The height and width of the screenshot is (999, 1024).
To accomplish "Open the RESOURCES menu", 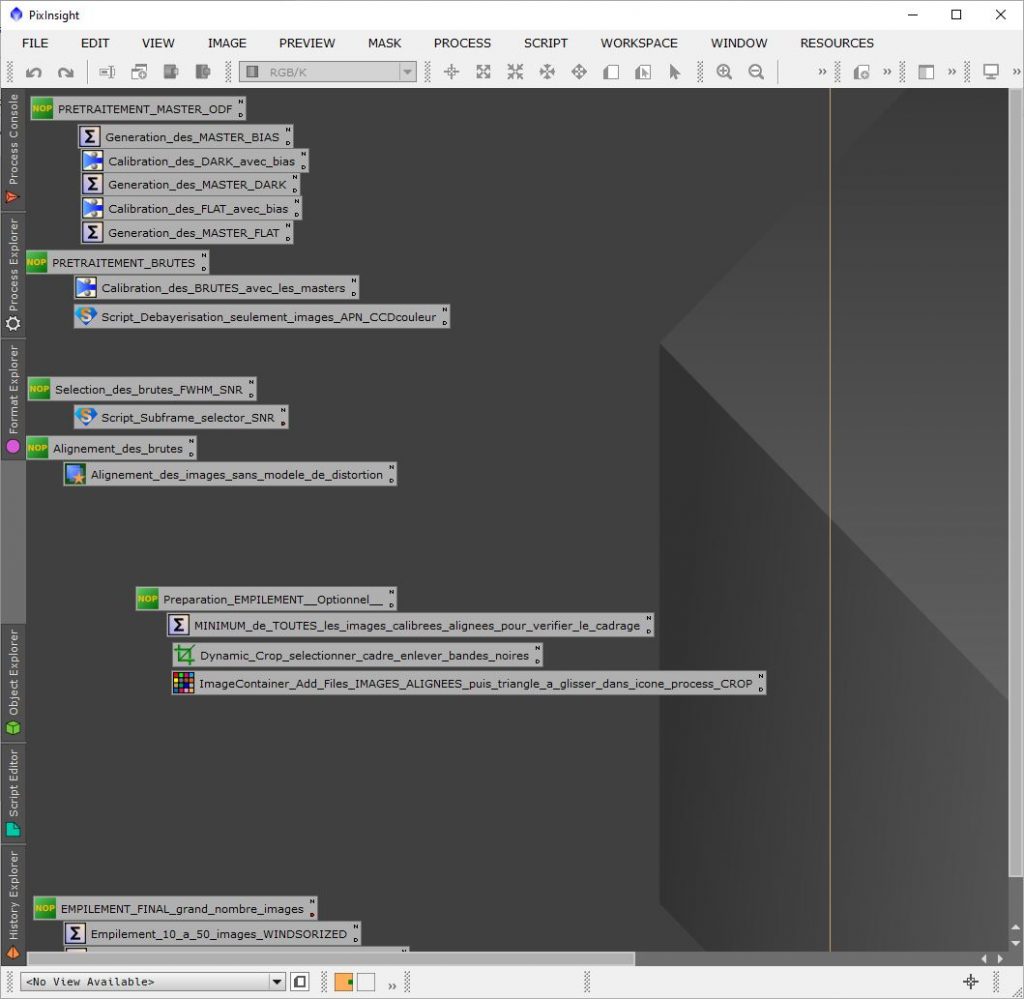I will point(837,43).
